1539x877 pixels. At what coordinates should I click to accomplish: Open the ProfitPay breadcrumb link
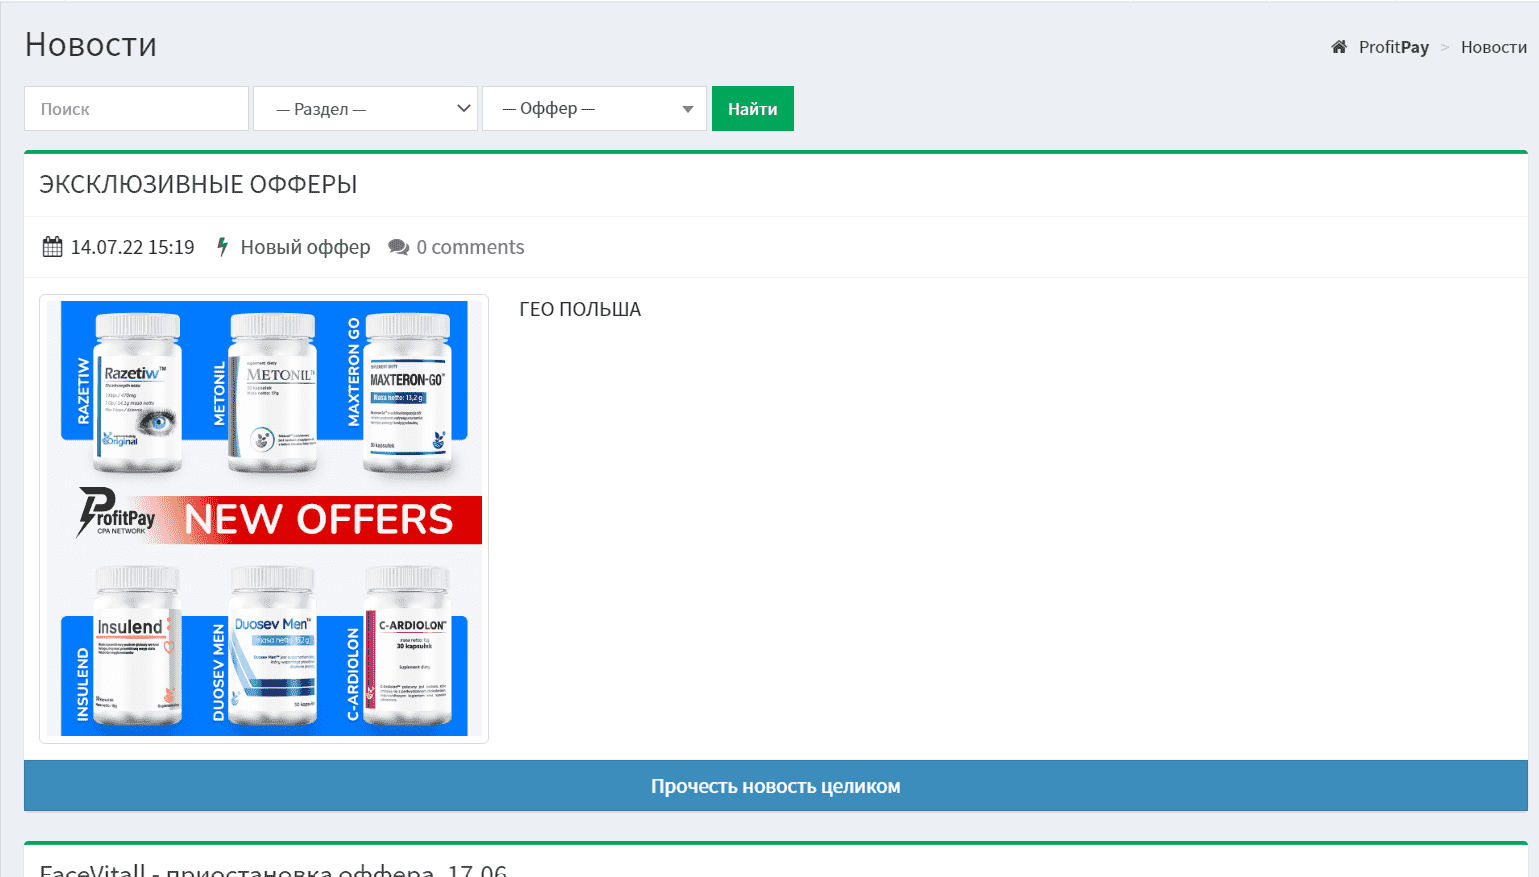point(1393,47)
